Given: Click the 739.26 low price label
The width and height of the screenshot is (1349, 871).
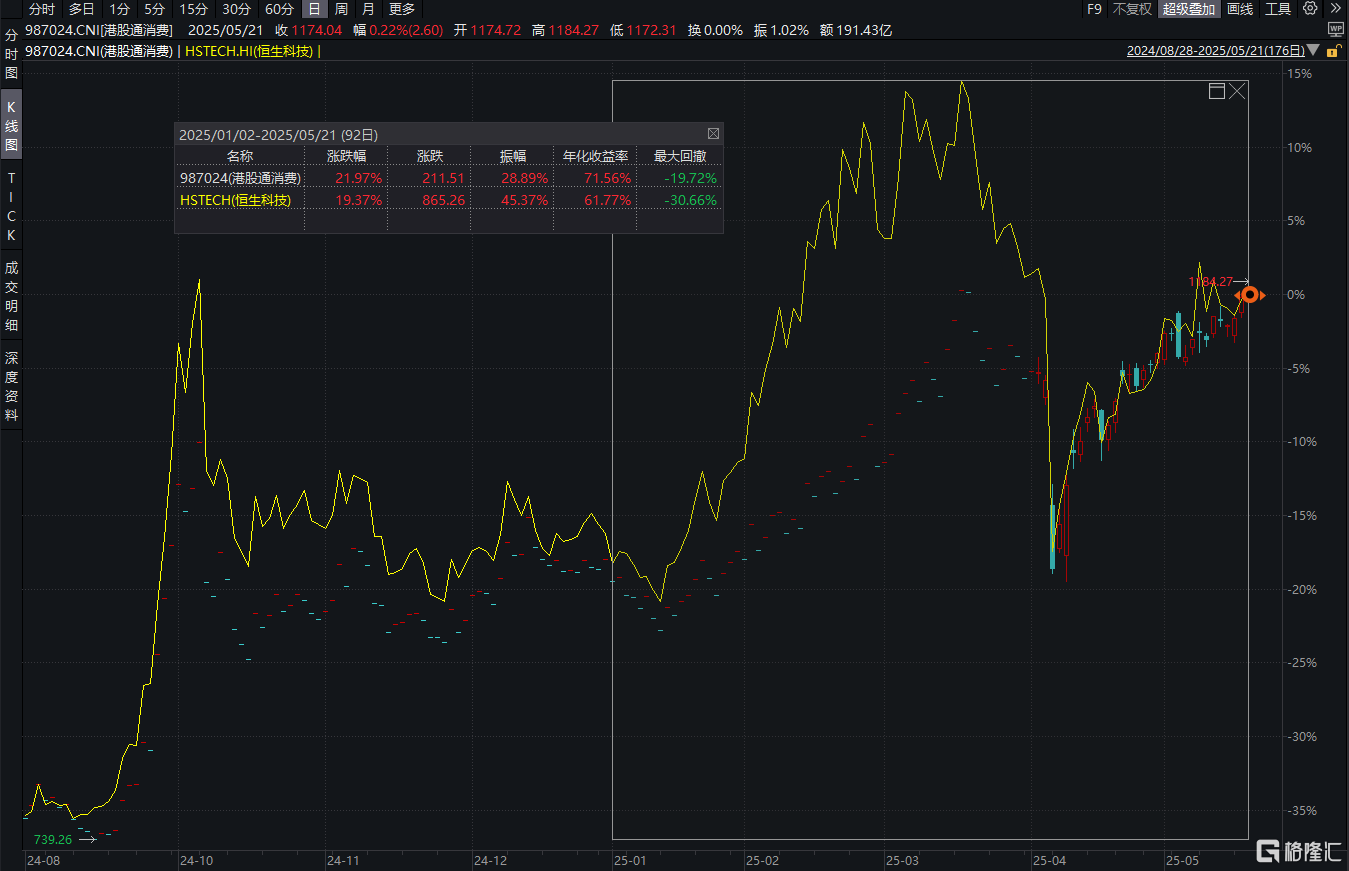Looking at the screenshot, I should [x=53, y=840].
